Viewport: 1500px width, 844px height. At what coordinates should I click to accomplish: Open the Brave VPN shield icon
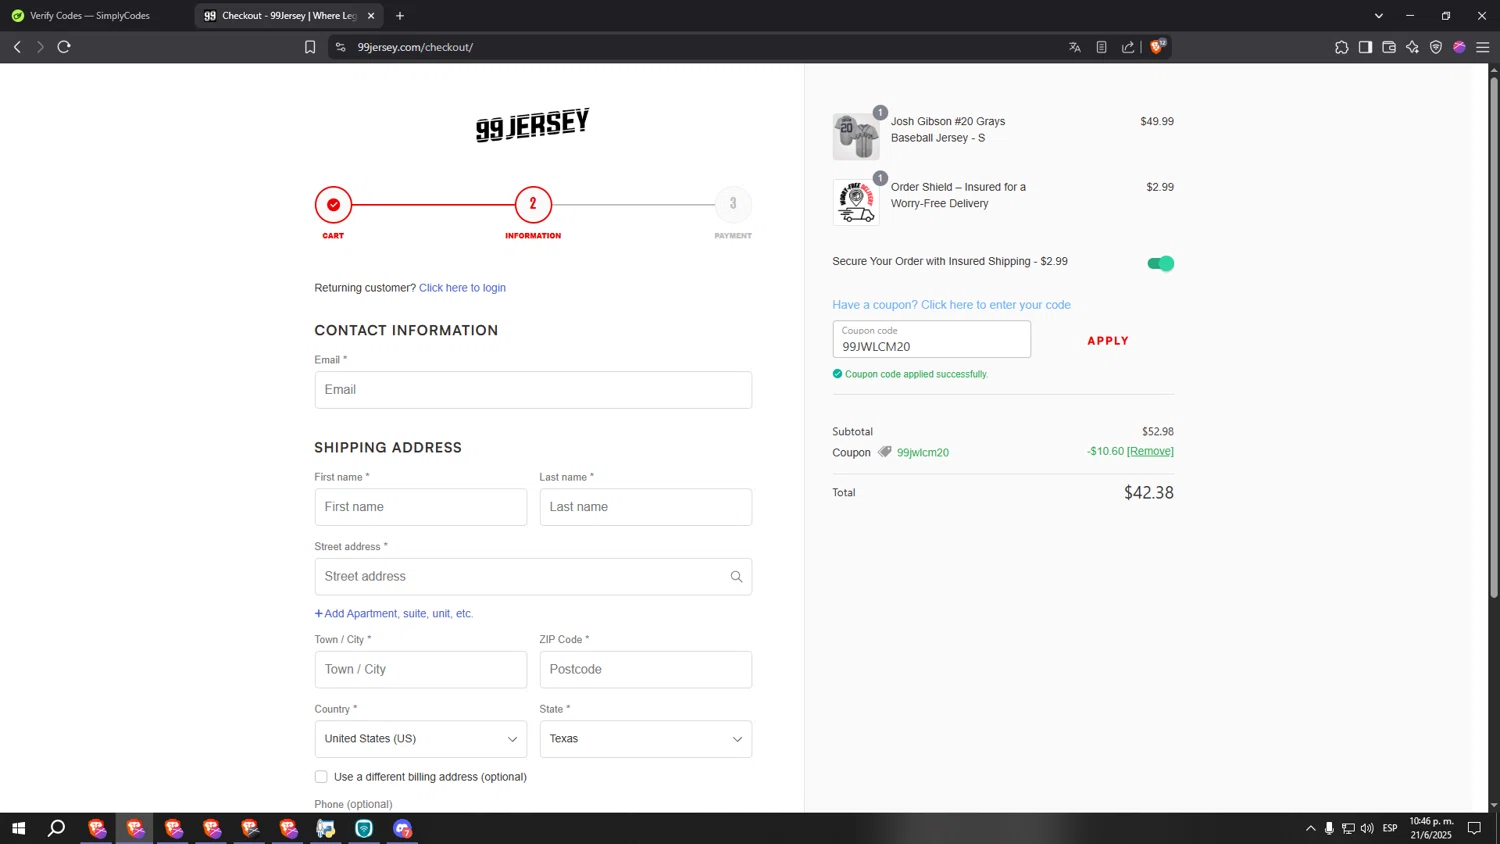coord(1436,47)
